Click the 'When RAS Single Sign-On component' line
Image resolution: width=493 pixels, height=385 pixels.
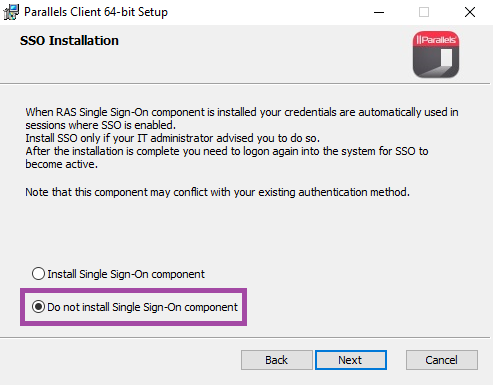[x=242, y=112]
